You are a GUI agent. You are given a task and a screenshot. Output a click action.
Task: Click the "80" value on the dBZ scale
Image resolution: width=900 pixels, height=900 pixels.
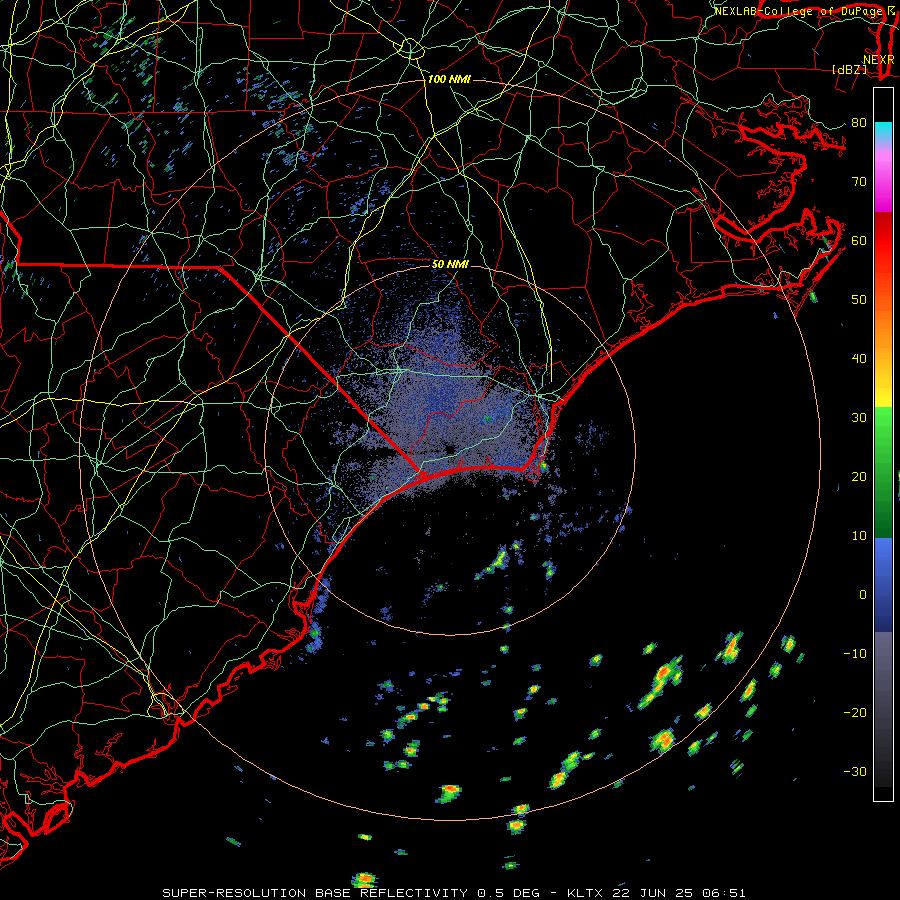(x=859, y=123)
